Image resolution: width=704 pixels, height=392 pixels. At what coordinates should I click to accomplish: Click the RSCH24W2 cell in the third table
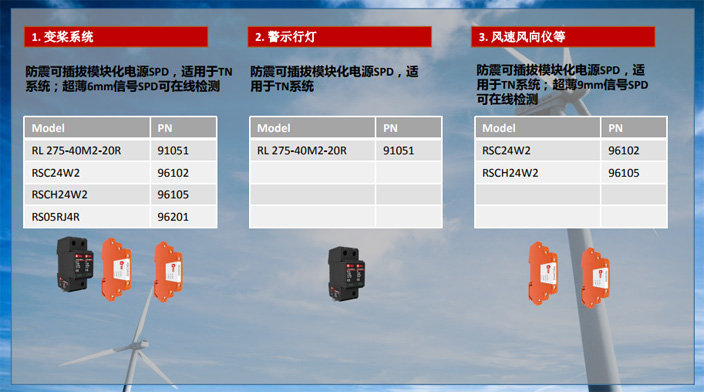tap(538, 173)
